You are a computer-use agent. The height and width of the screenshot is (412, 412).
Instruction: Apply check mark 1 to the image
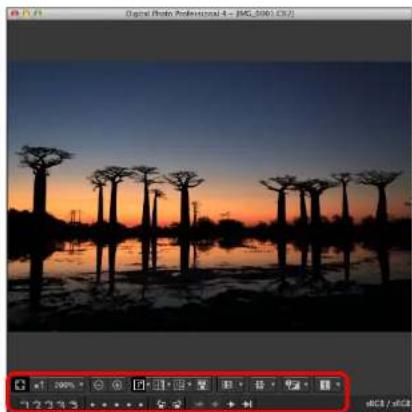25,405
